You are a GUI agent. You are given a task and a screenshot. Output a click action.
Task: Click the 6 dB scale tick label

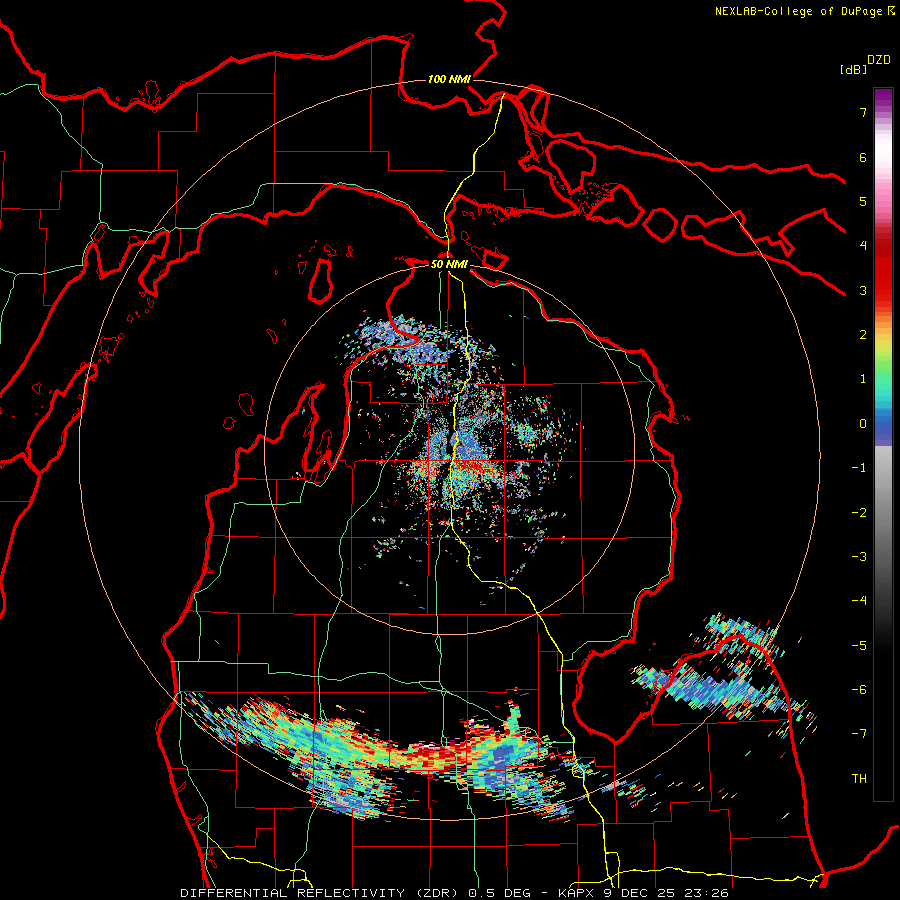863,157
